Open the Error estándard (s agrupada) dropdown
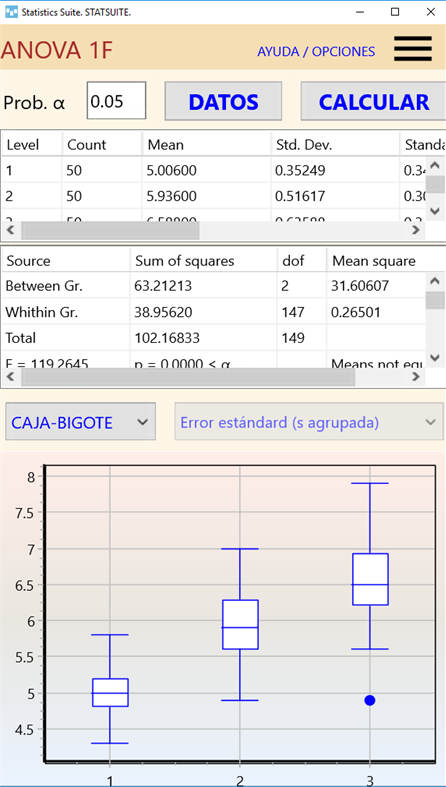446x787 pixels. pos(309,422)
